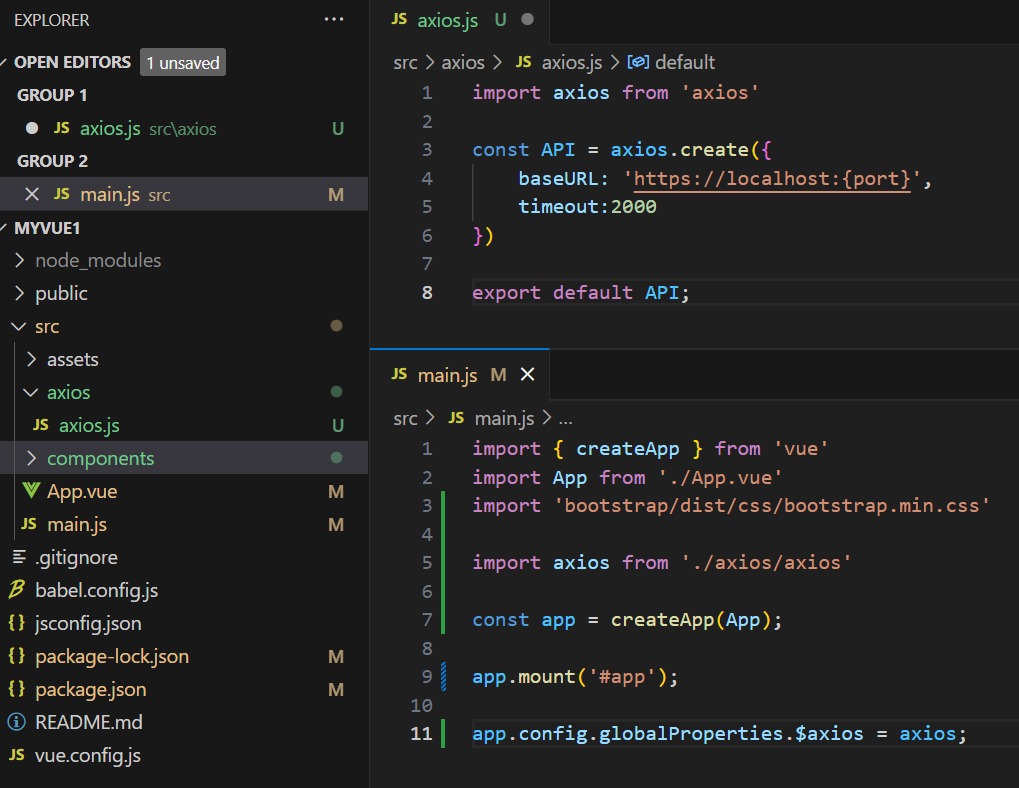The height and width of the screenshot is (788, 1019).
Task: Open App.vue in the file tree
Action: (x=82, y=492)
